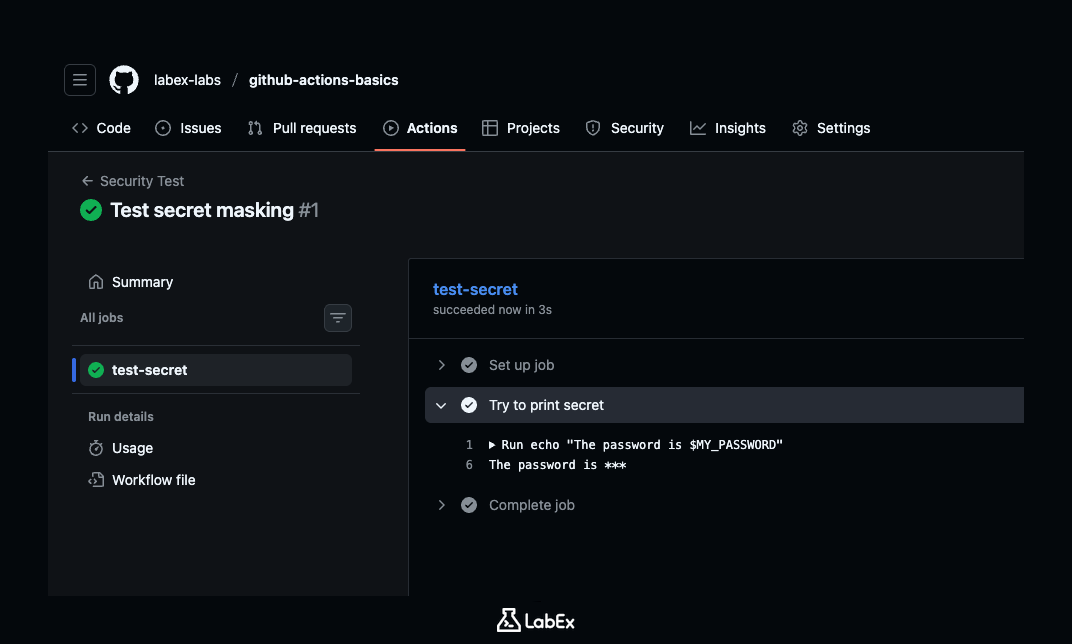Screen dimensions: 1072x644
Task: Click log line number 1
Action: point(469,445)
